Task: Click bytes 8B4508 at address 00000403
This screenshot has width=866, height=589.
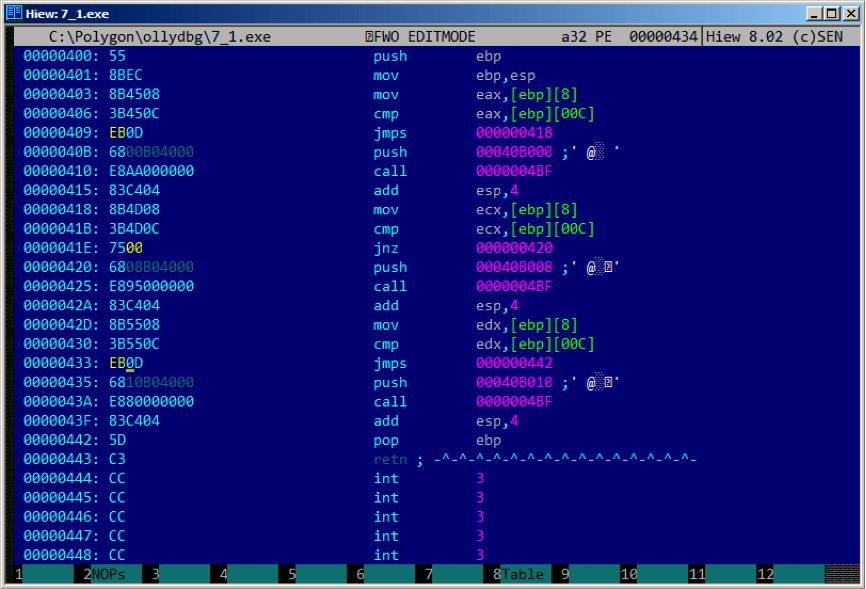Action: click(134, 94)
